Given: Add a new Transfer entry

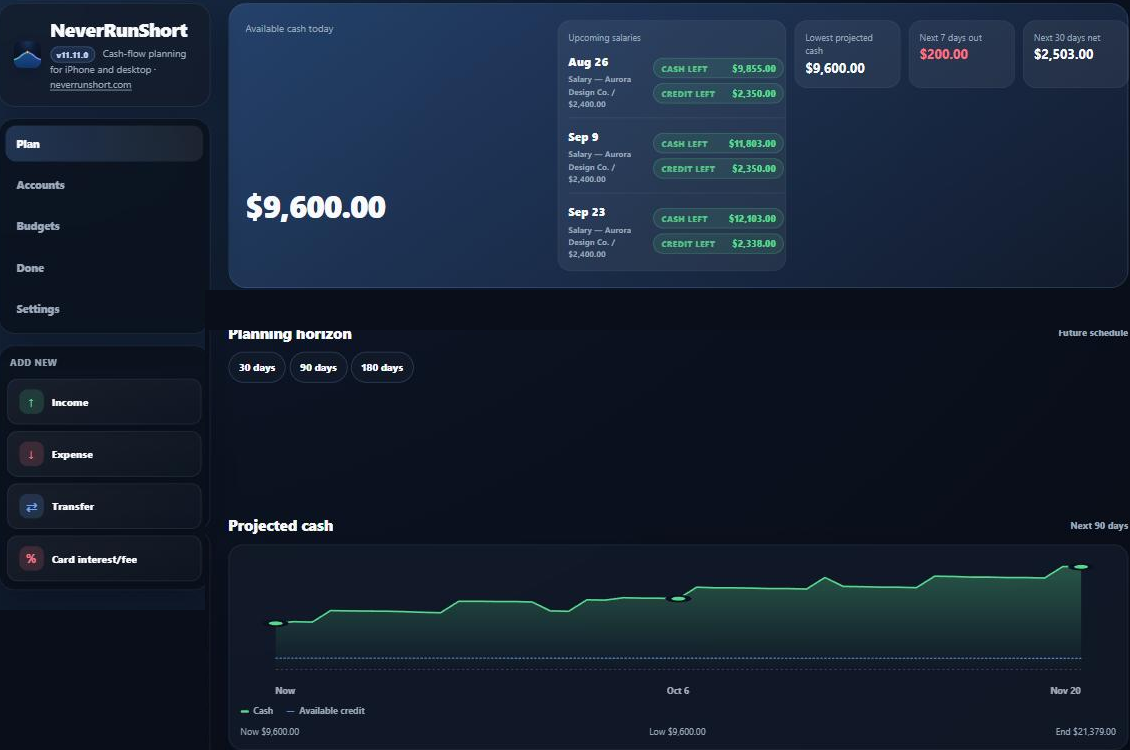Looking at the screenshot, I should tap(104, 506).
